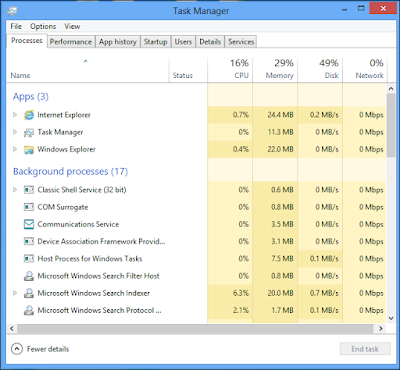Click the Windows Explorer folder icon
The image size is (400, 370).
coord(29,150)
